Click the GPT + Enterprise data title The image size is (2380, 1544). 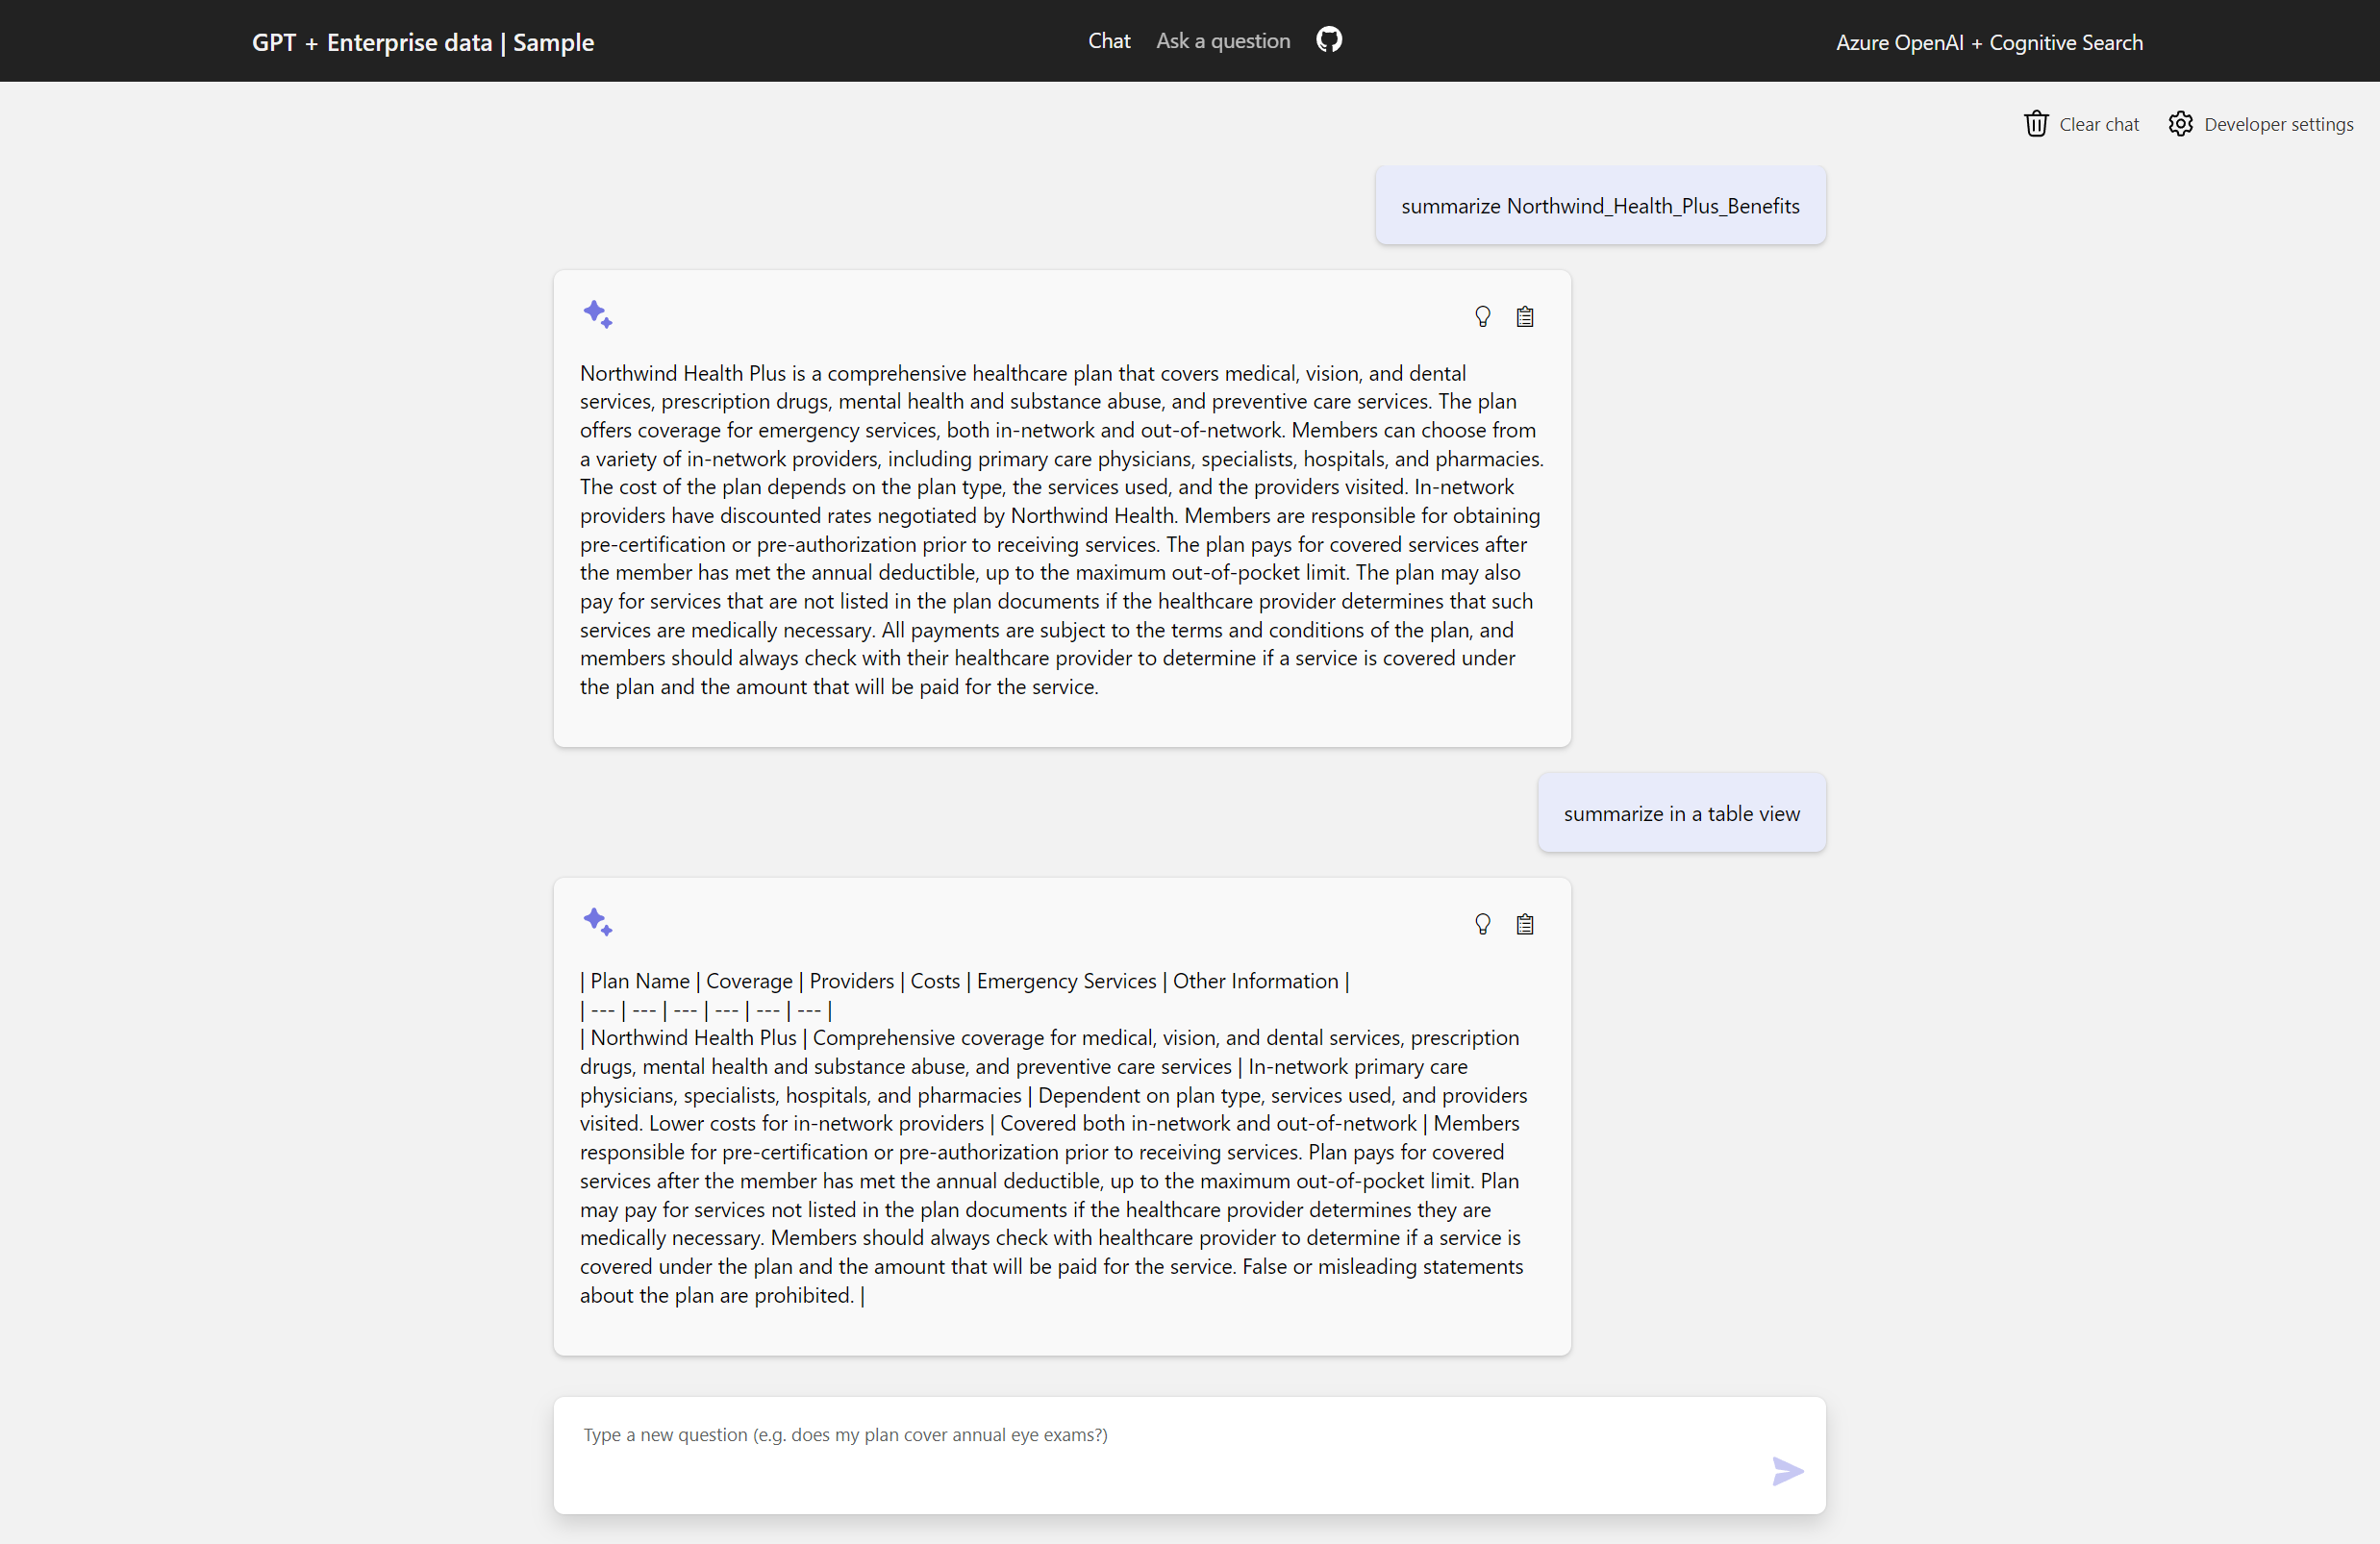tap(423, 42)
